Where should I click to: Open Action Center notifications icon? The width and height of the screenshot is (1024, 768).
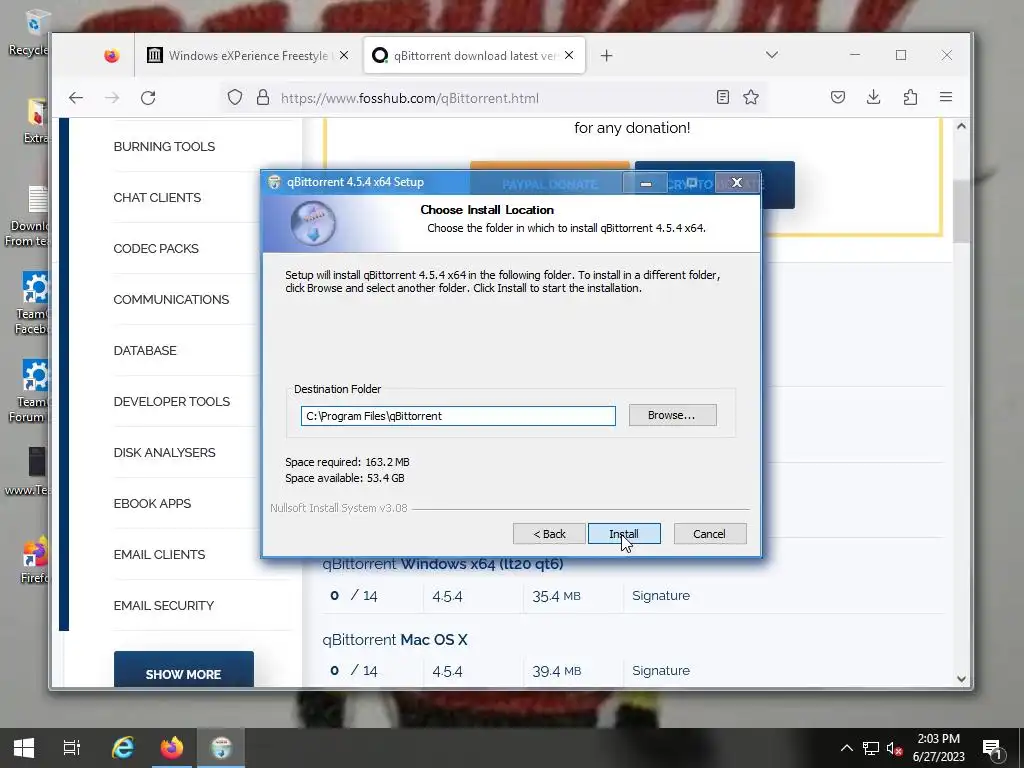click(992, 748)
